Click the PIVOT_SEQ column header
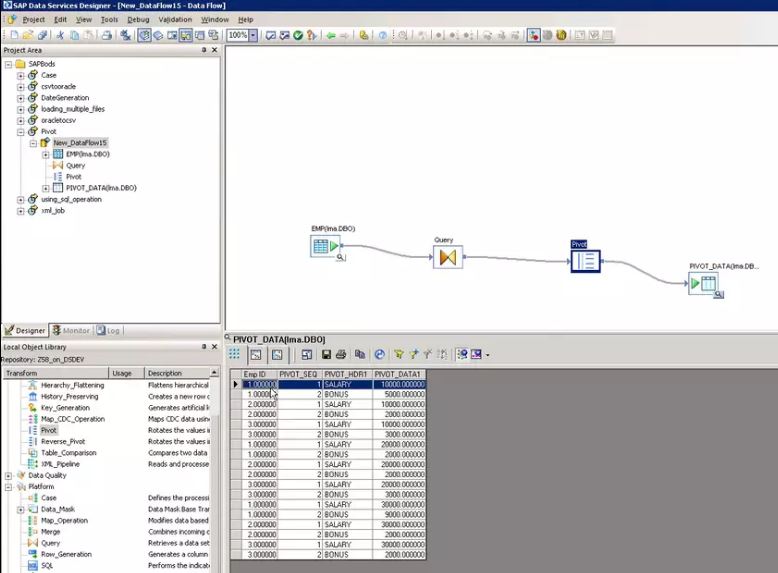This screenshot has width=778, height=573. pyautogui.click(x=300, y=374)
